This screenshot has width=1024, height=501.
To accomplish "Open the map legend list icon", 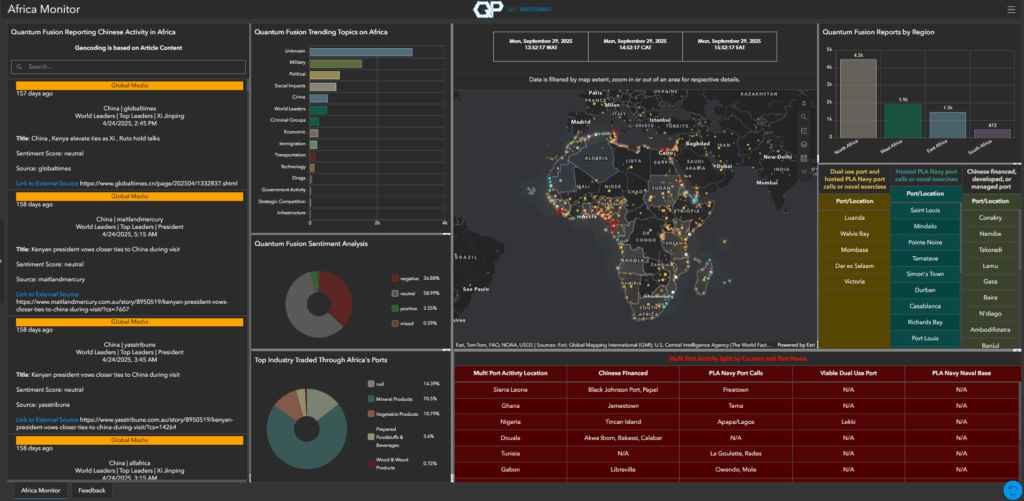I will point(804,129).
